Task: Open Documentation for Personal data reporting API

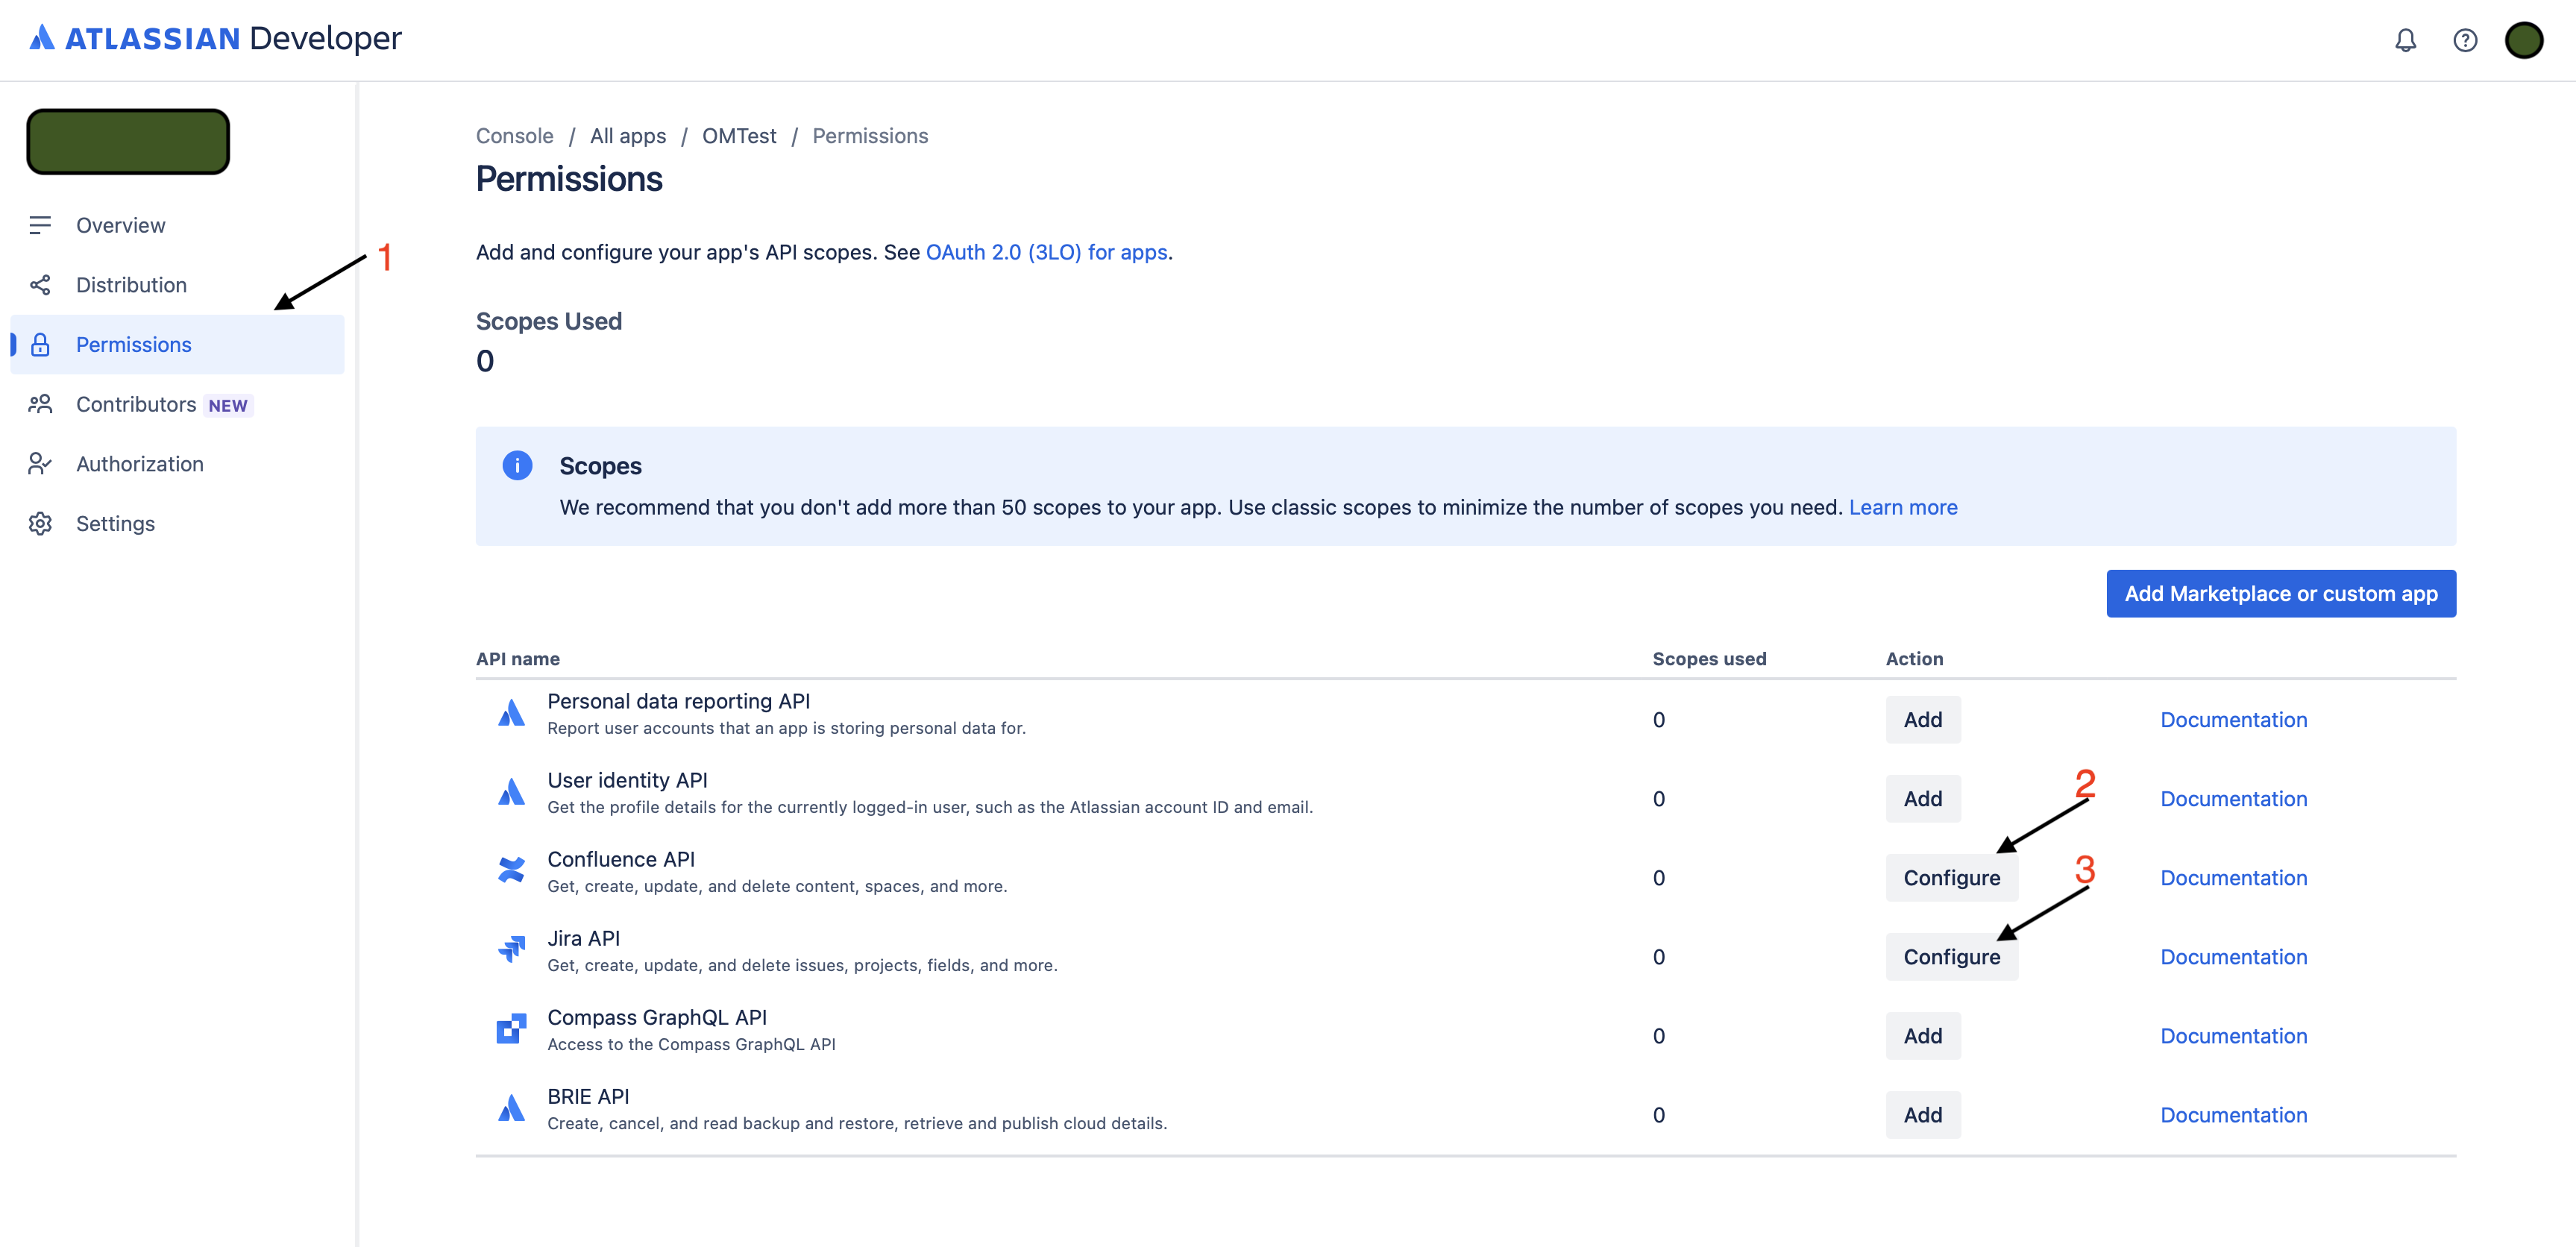Action: tap(2233, 720)
